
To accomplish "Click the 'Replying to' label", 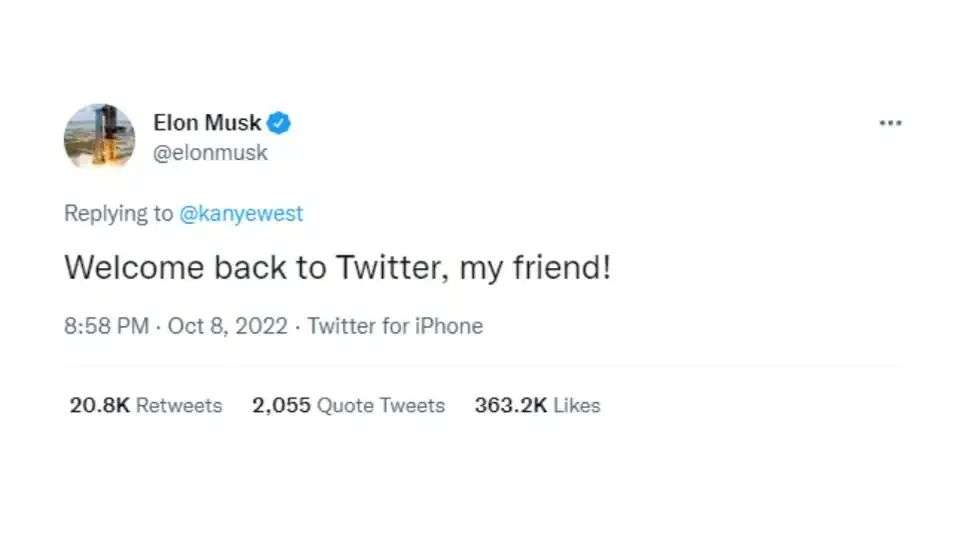I will (119, 214).
